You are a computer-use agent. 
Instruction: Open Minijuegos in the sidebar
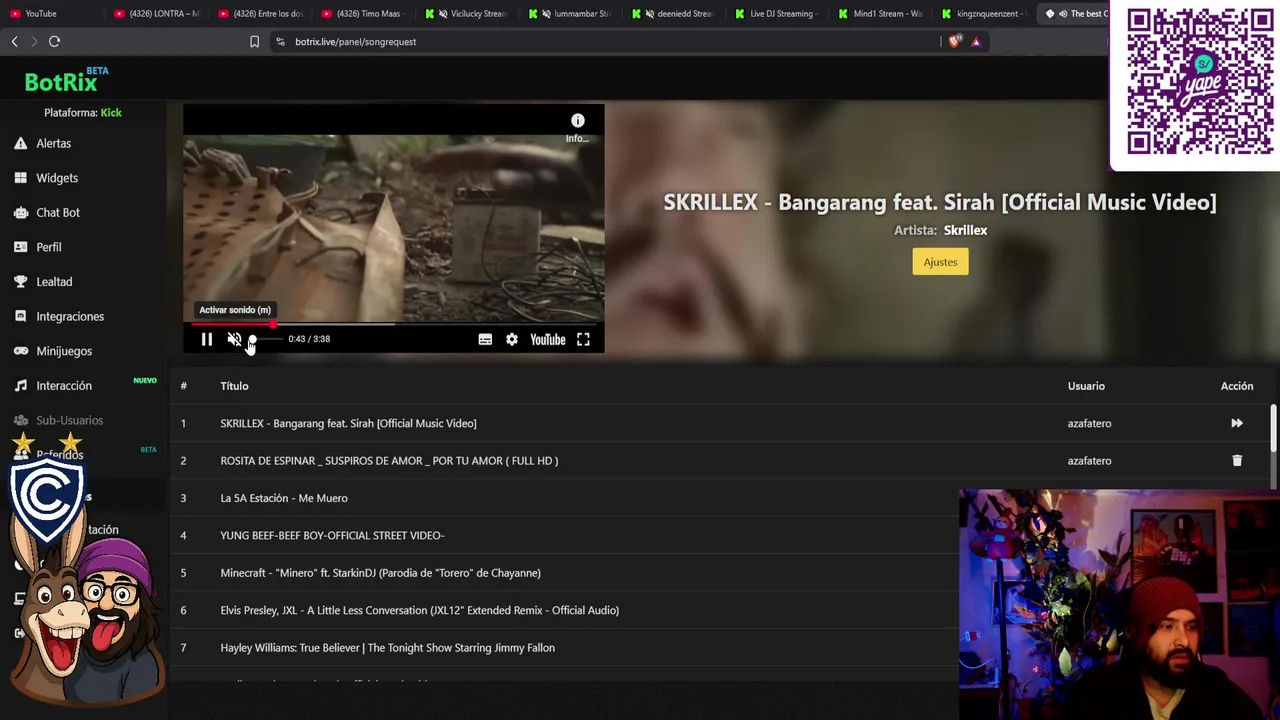pos(64,351)
